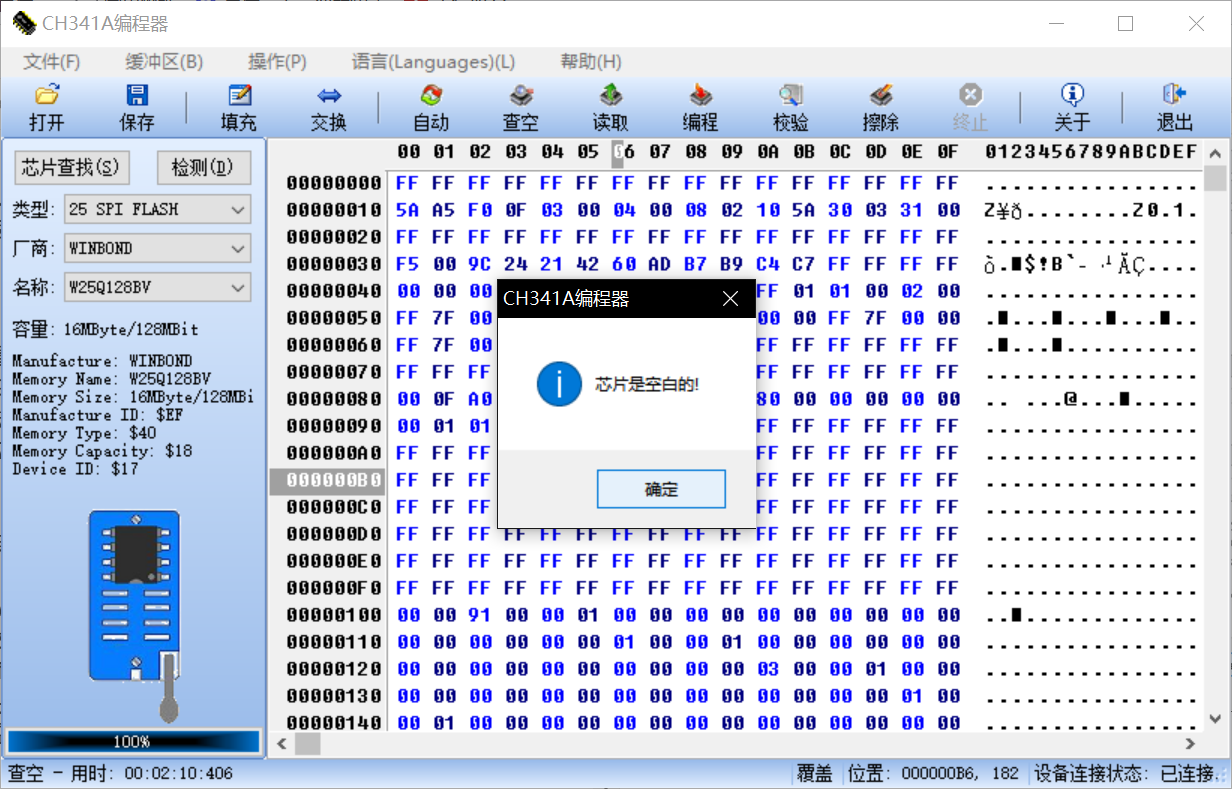Click the horizontal scrollbar right arrow
The width and height of the screenshot is (1232, 789).
(x=1190, y=744)
